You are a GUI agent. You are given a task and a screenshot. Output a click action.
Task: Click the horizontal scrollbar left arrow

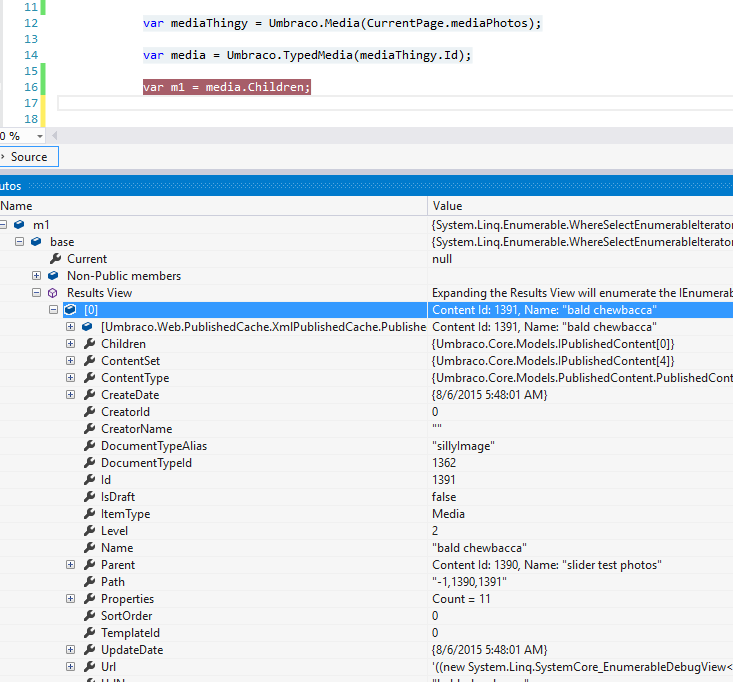pyautogui.click(x=55, y=136)
